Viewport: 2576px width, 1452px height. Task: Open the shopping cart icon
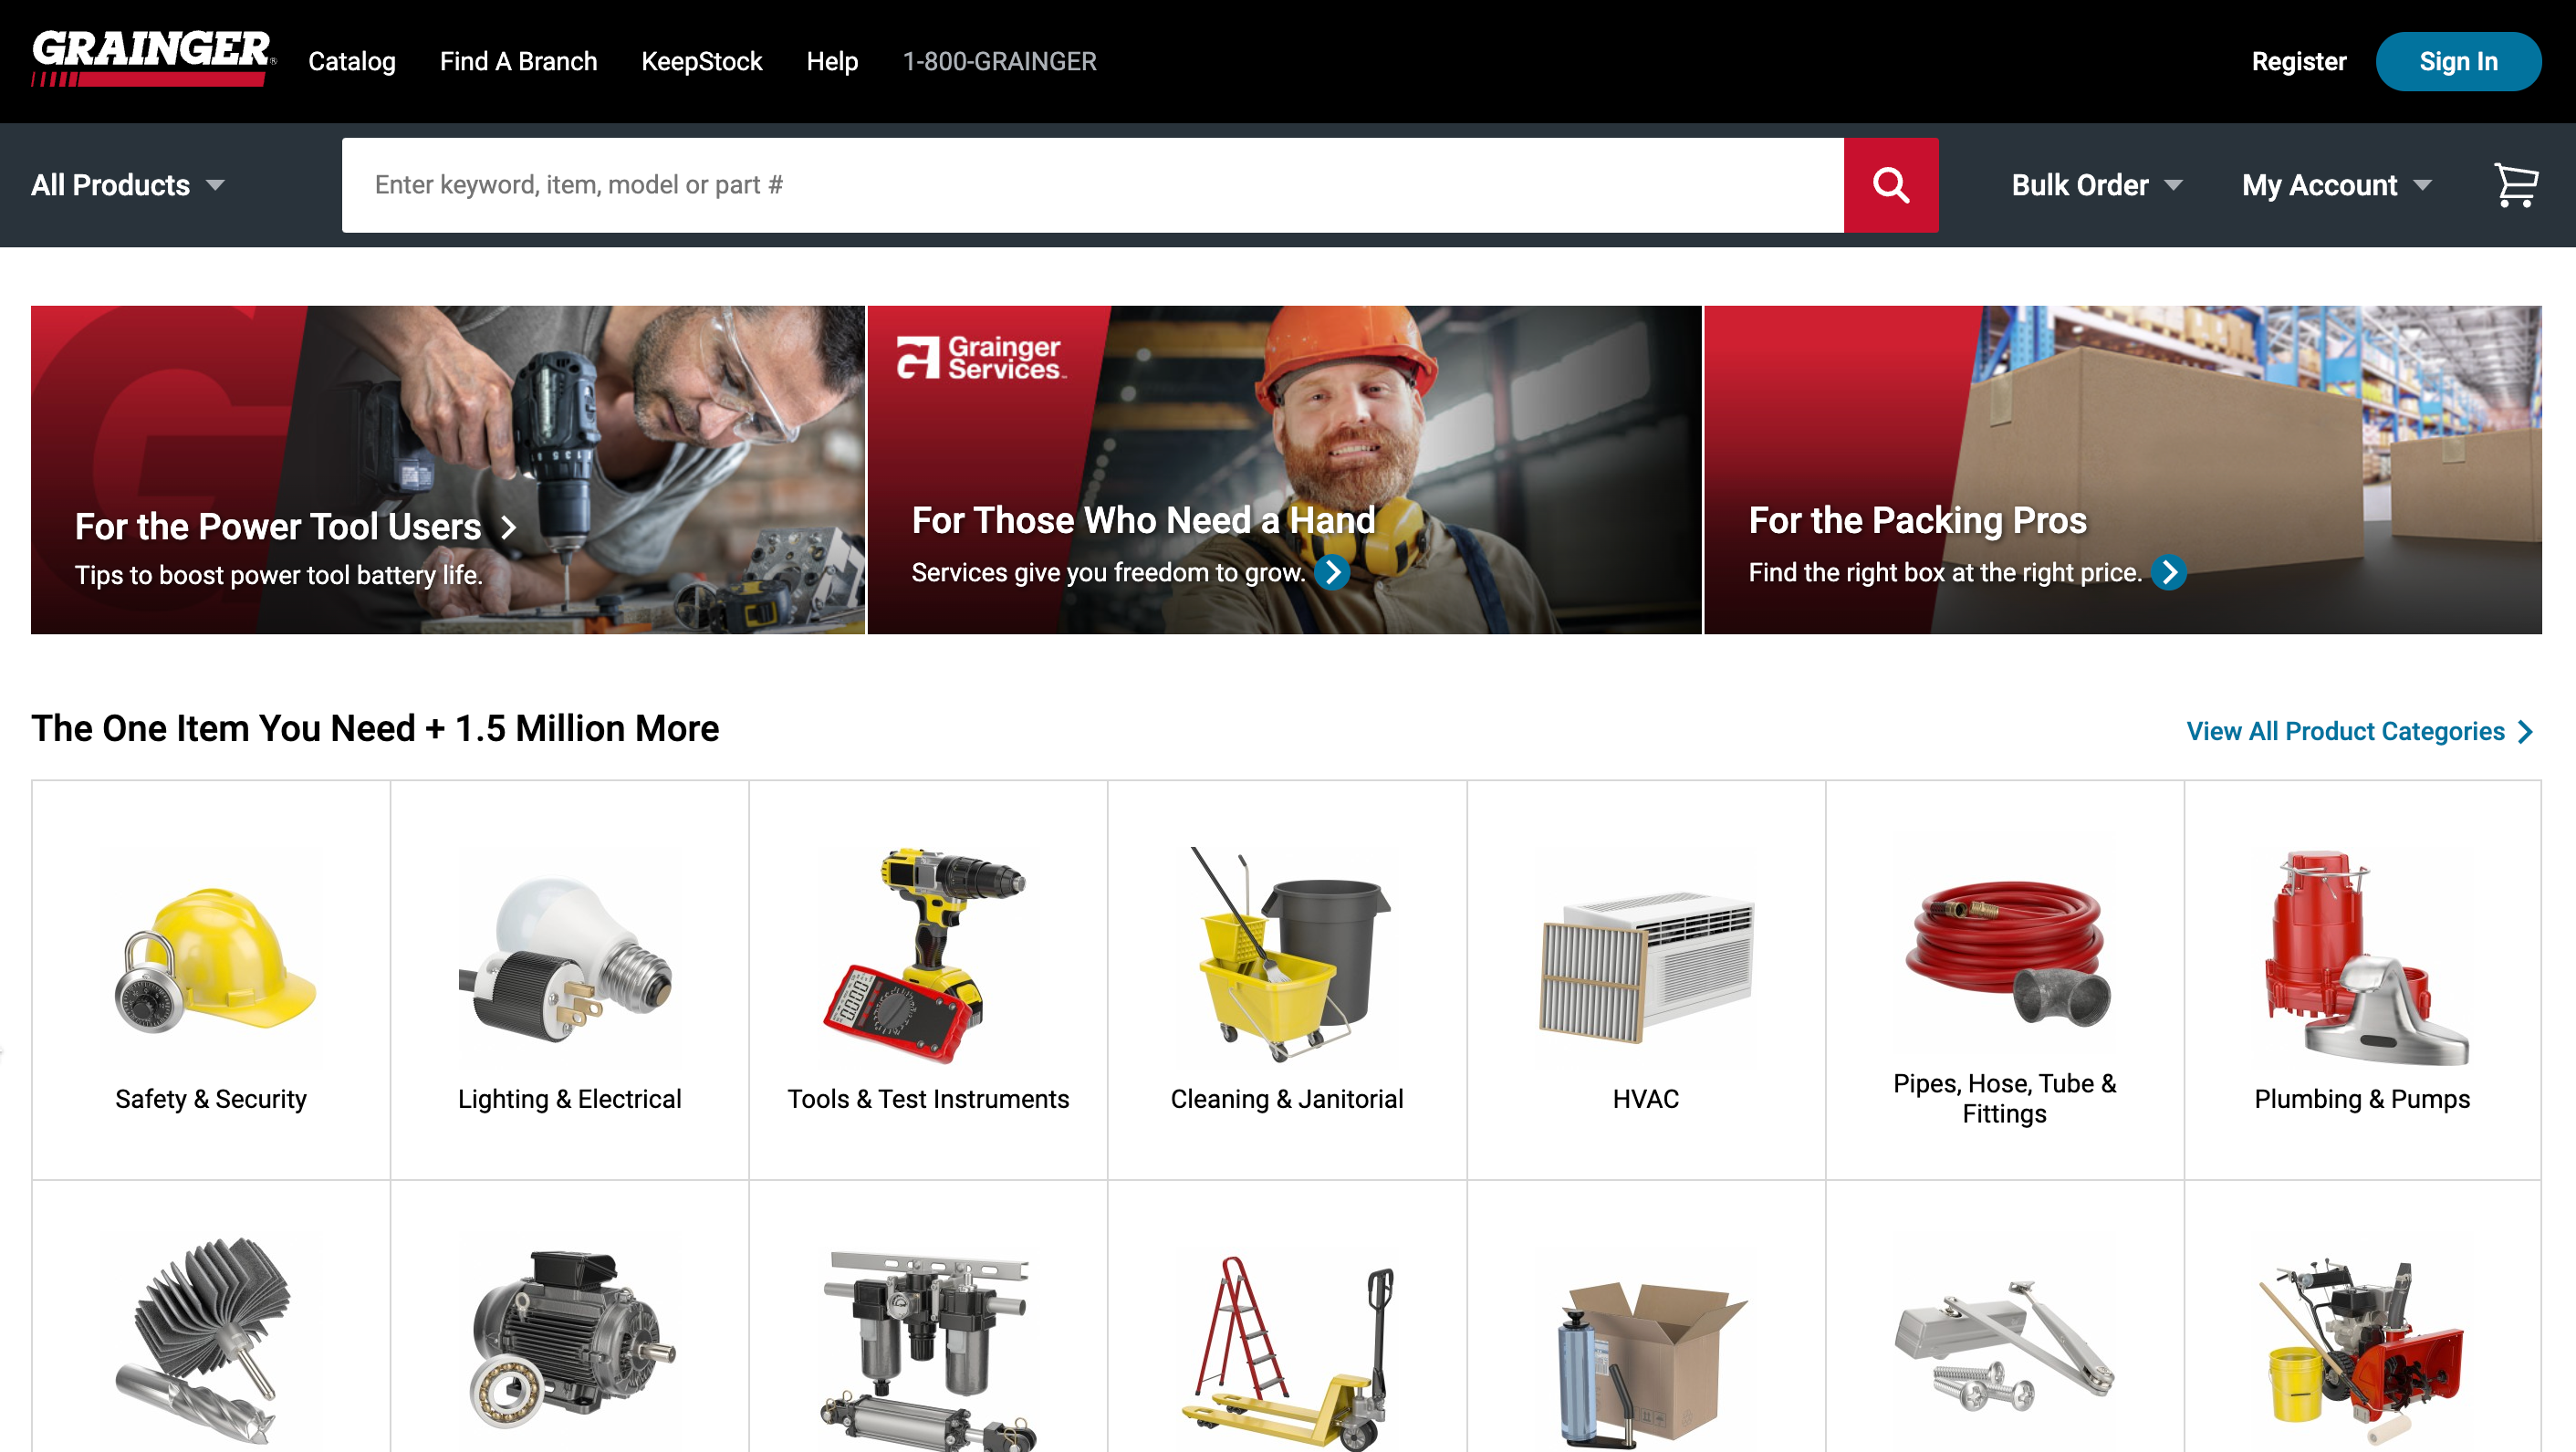tap(2515, 185)
